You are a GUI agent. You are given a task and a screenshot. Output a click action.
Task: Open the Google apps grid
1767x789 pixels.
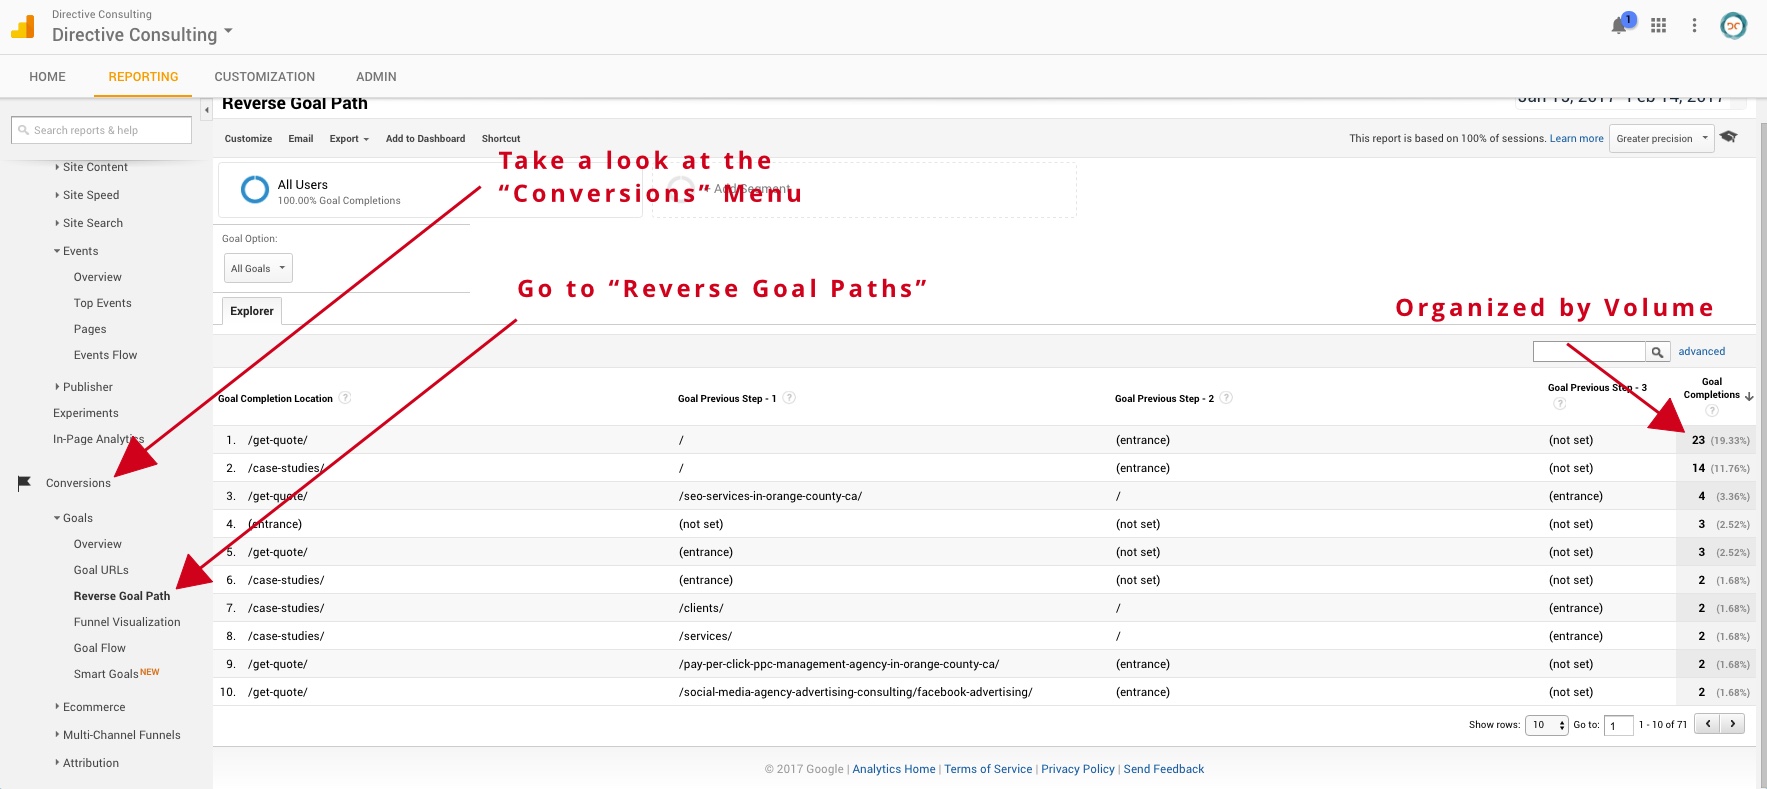[x=1658, y=26]
